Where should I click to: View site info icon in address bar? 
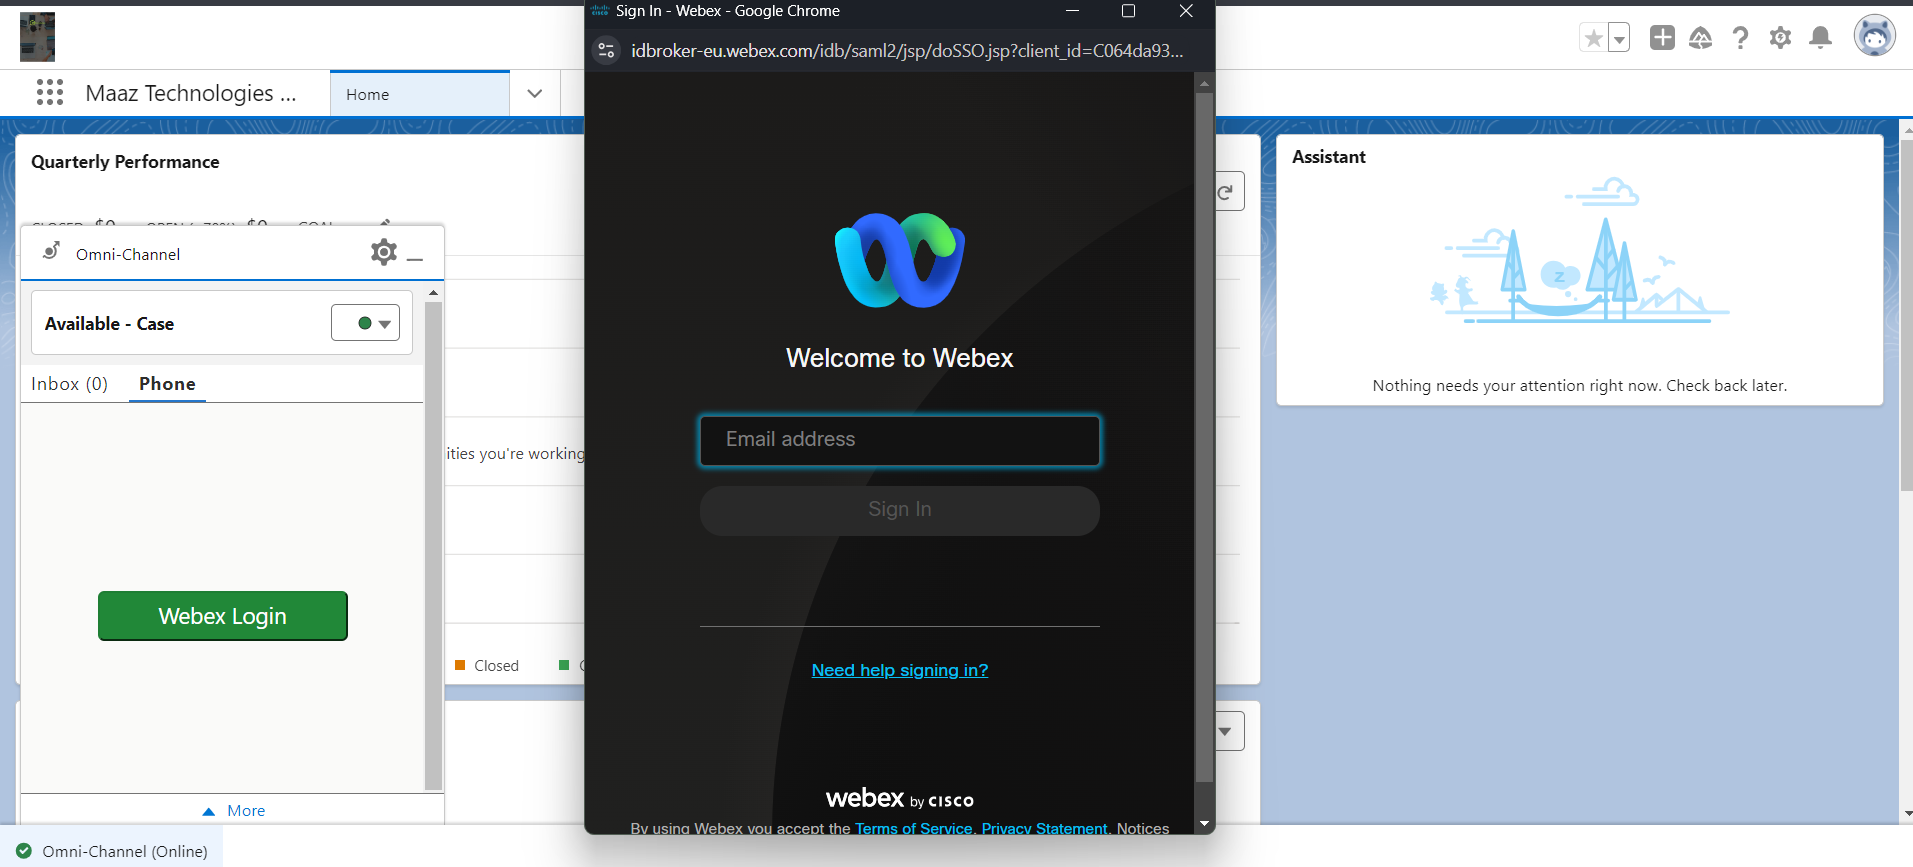[606, 50]
